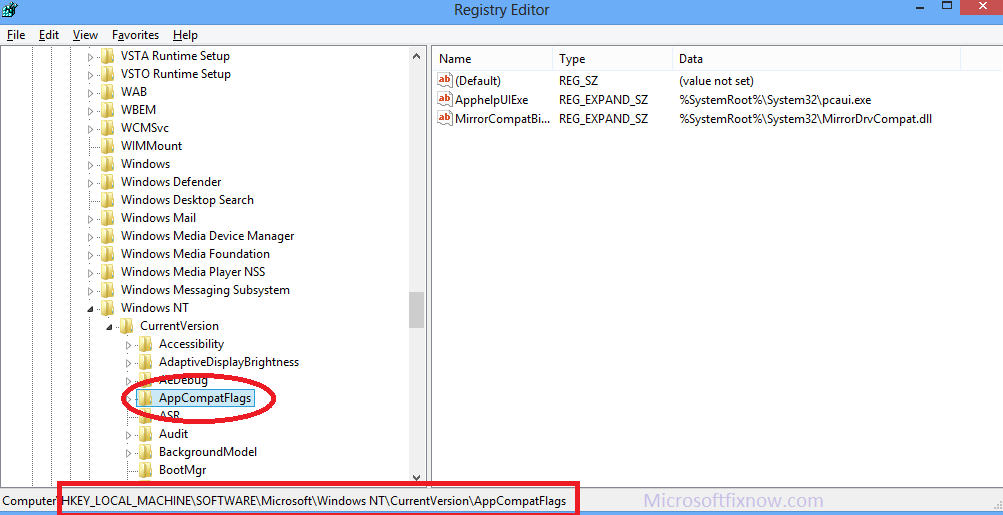This screenshot has width=1003, height=515.
Task: Click the Registry Editor title bar icon
Action: (x=10, y=10)
